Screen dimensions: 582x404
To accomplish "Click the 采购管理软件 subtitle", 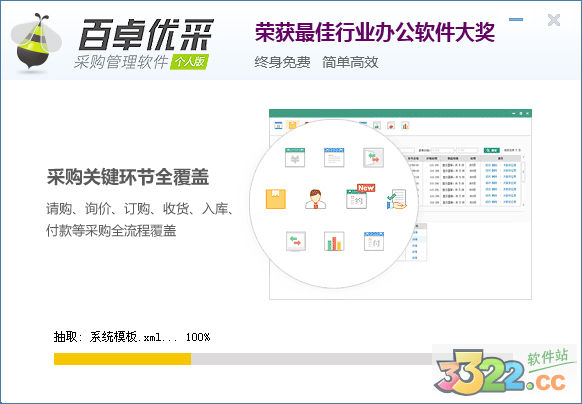I will coord(121,62).
